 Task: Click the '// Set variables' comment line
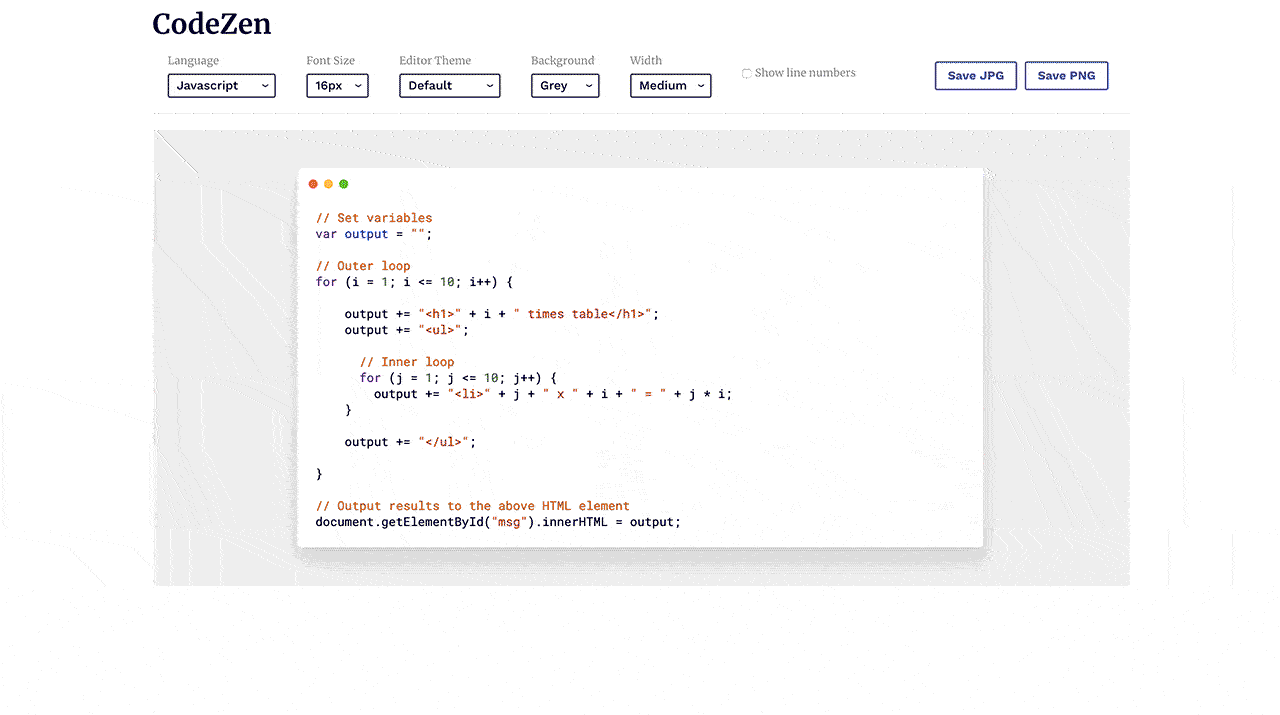click(x=374, y=218)
